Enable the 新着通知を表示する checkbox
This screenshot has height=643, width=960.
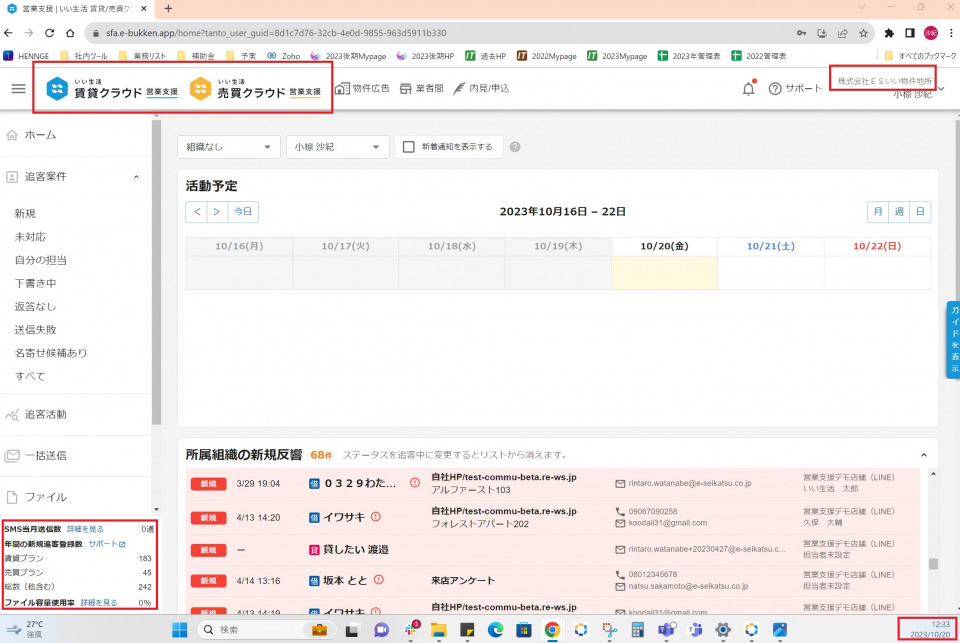(x=408, y=147)
